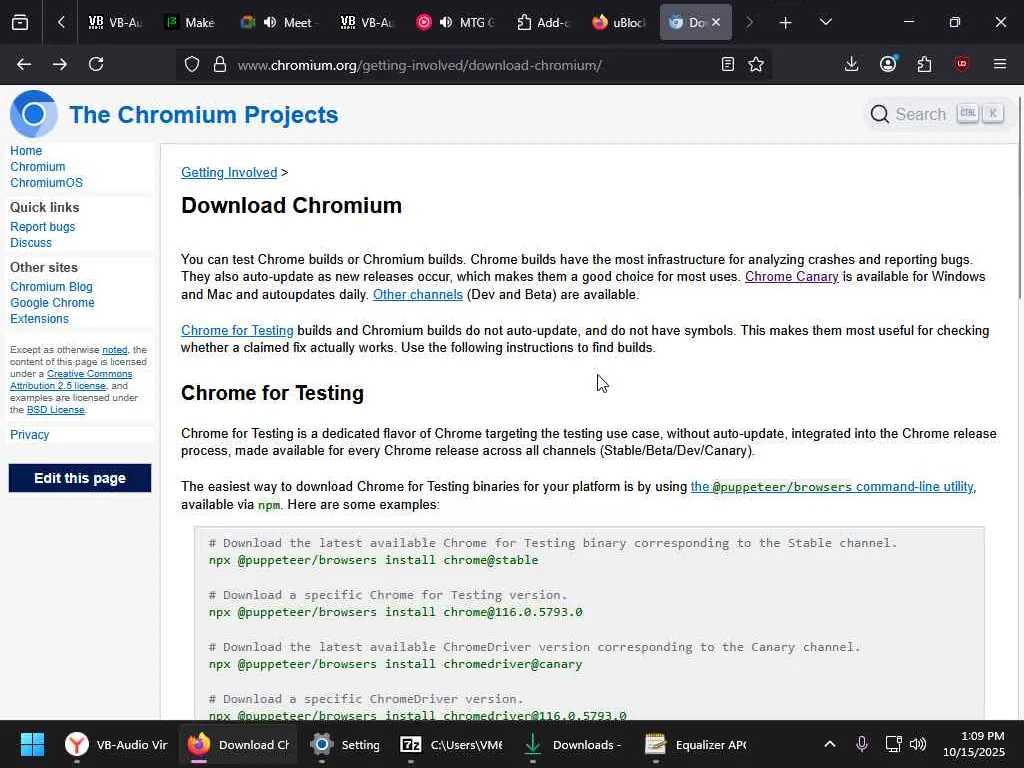Open the volume speaker tray icon

click(918, 744)
